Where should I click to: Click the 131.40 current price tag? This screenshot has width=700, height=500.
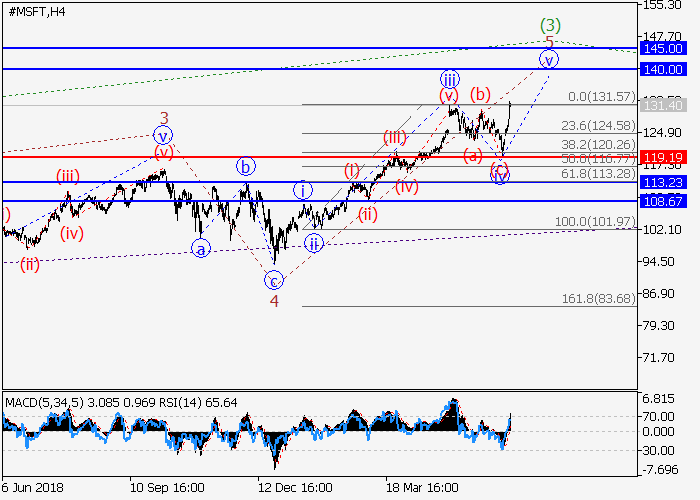click(663, 105)
